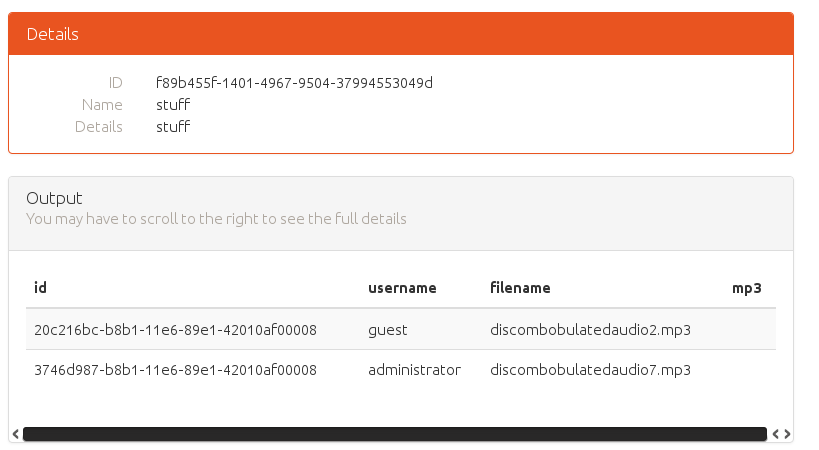Click the "mp3" column header
Viewport: 819px width, 450px height.
point(747,288)
